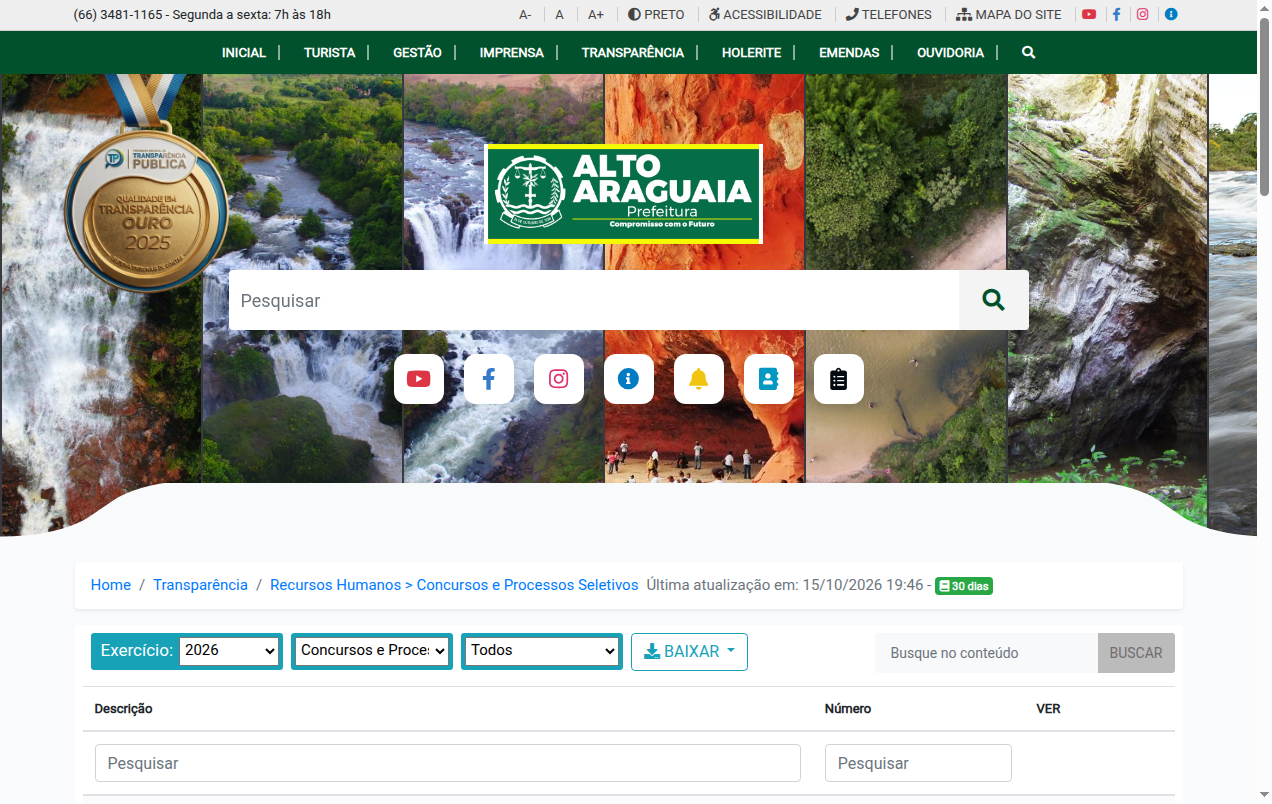Screen dimensions: 1272x804
Task: Open the YouTube tile below search box
Action: [x=419, y=379]
